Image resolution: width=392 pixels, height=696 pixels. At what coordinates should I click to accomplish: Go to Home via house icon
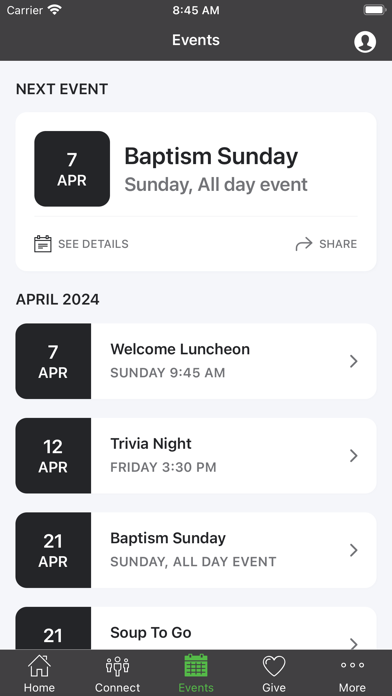(39, 665)
